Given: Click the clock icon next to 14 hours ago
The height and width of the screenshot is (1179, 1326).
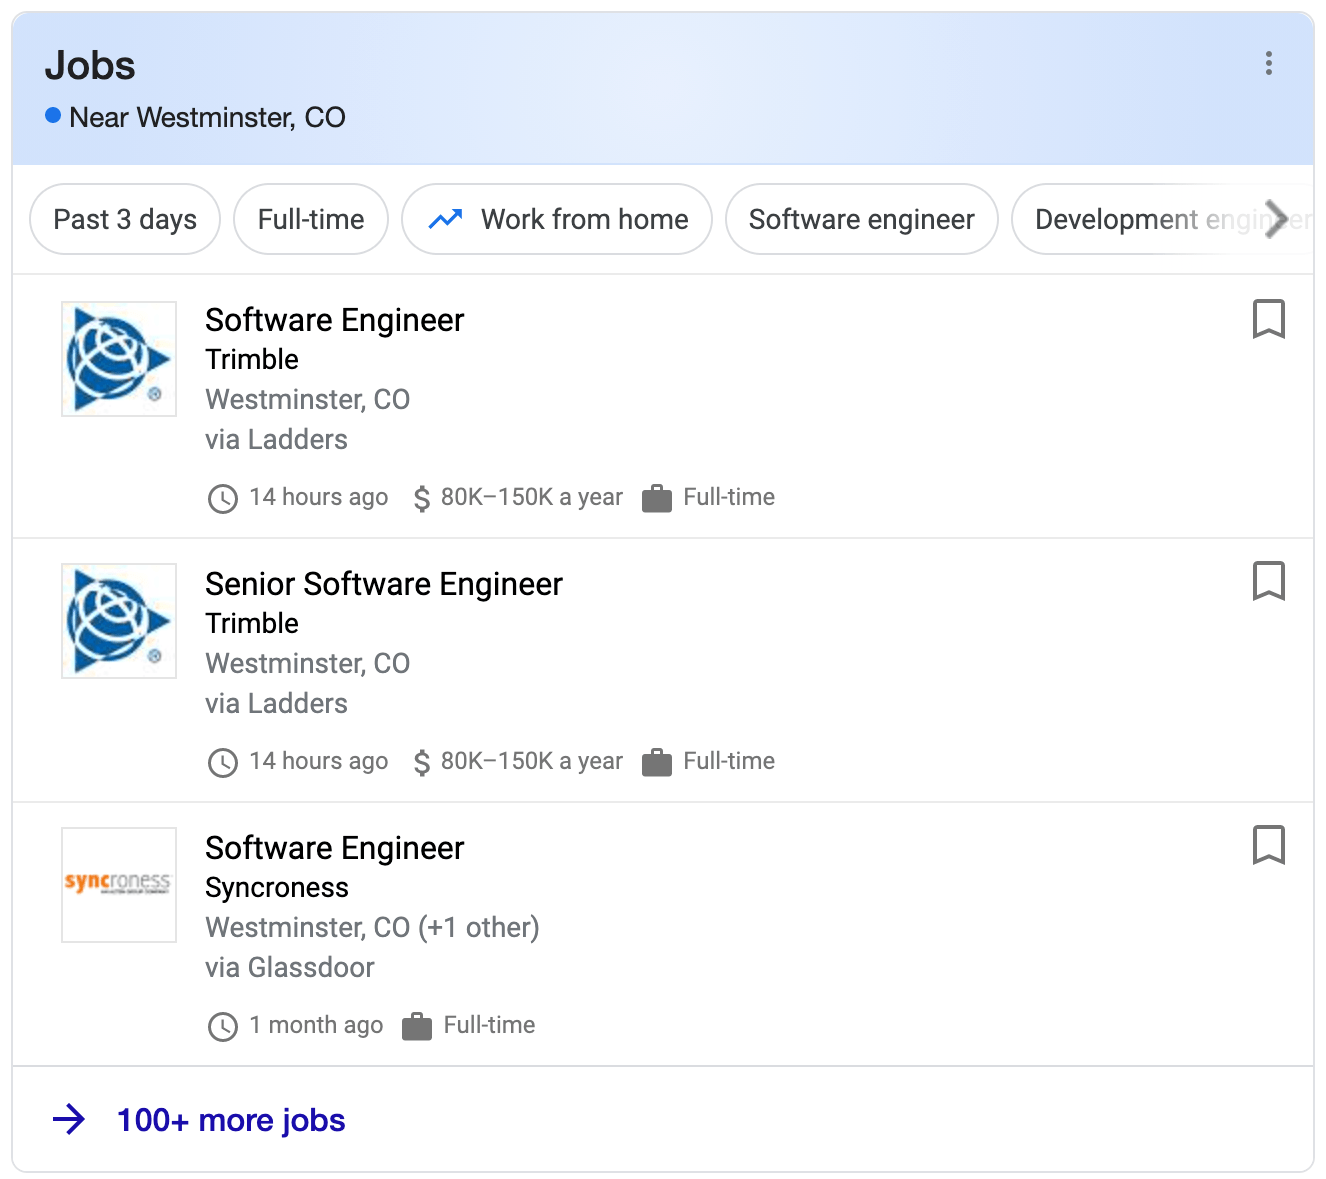Looking at the screenshot, I should [x=222, y=498].
